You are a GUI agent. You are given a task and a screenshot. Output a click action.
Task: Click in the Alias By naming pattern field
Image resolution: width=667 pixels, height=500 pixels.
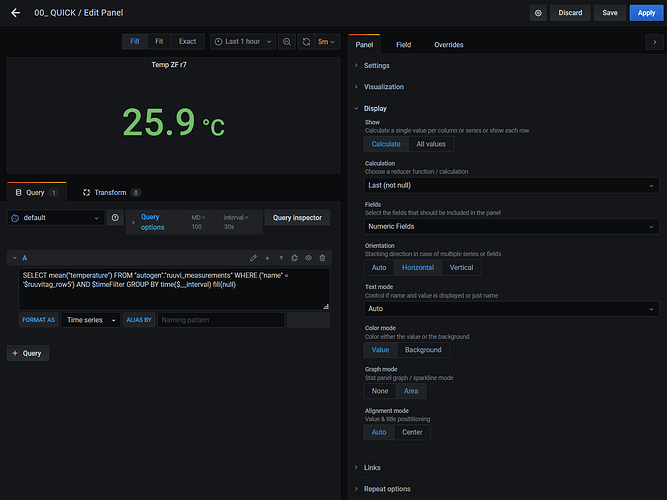tap(220, 320)
